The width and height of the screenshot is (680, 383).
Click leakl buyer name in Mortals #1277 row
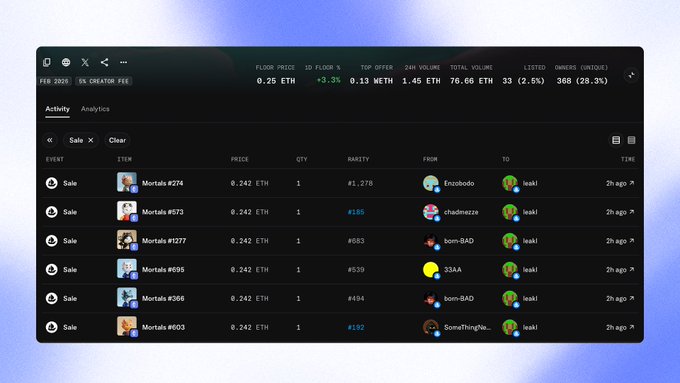pyautogui.click(x=530, y=241)
